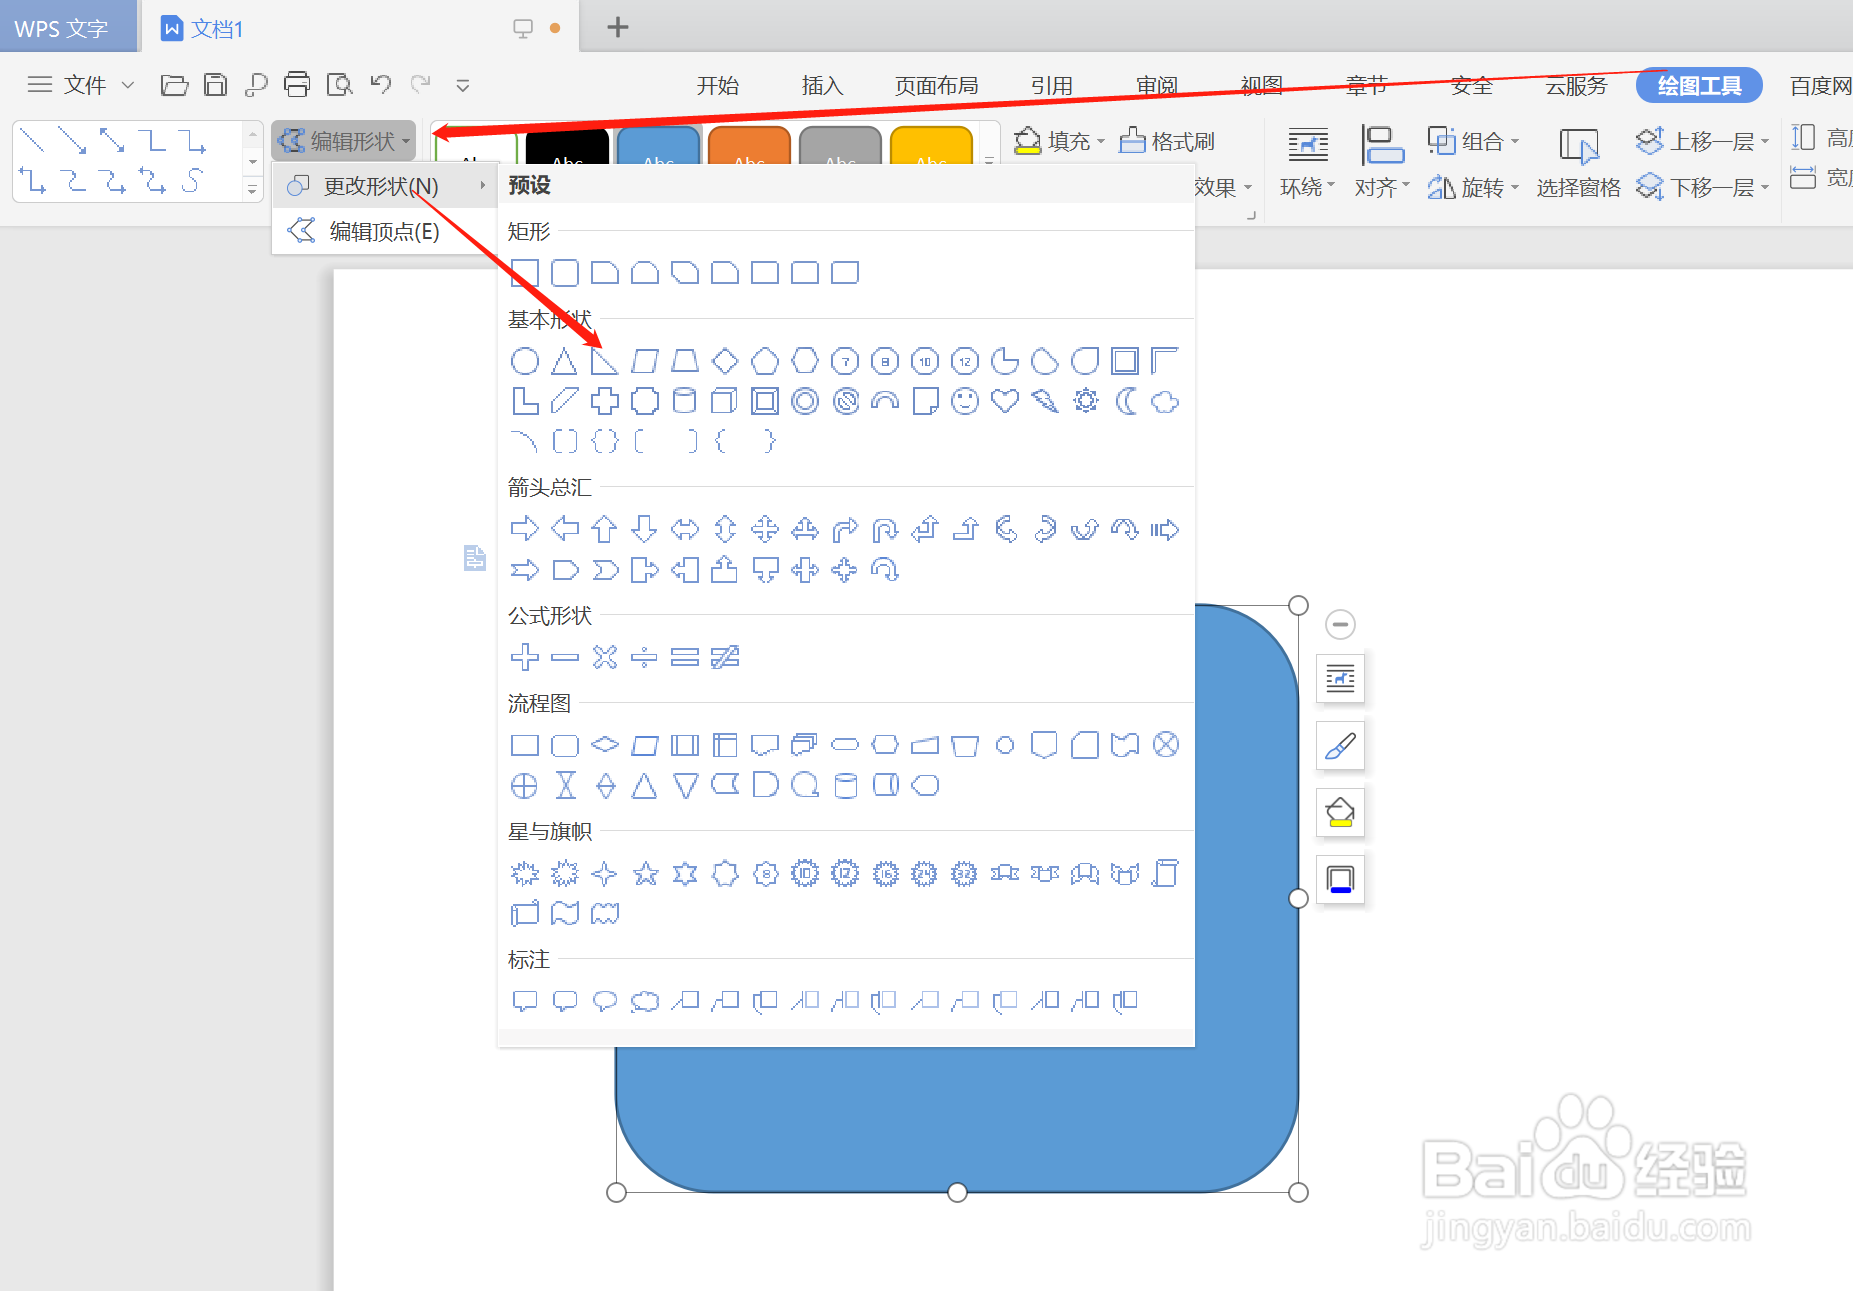Open a new document tab
1853x1291 pixels.
(x=618, y=27)
